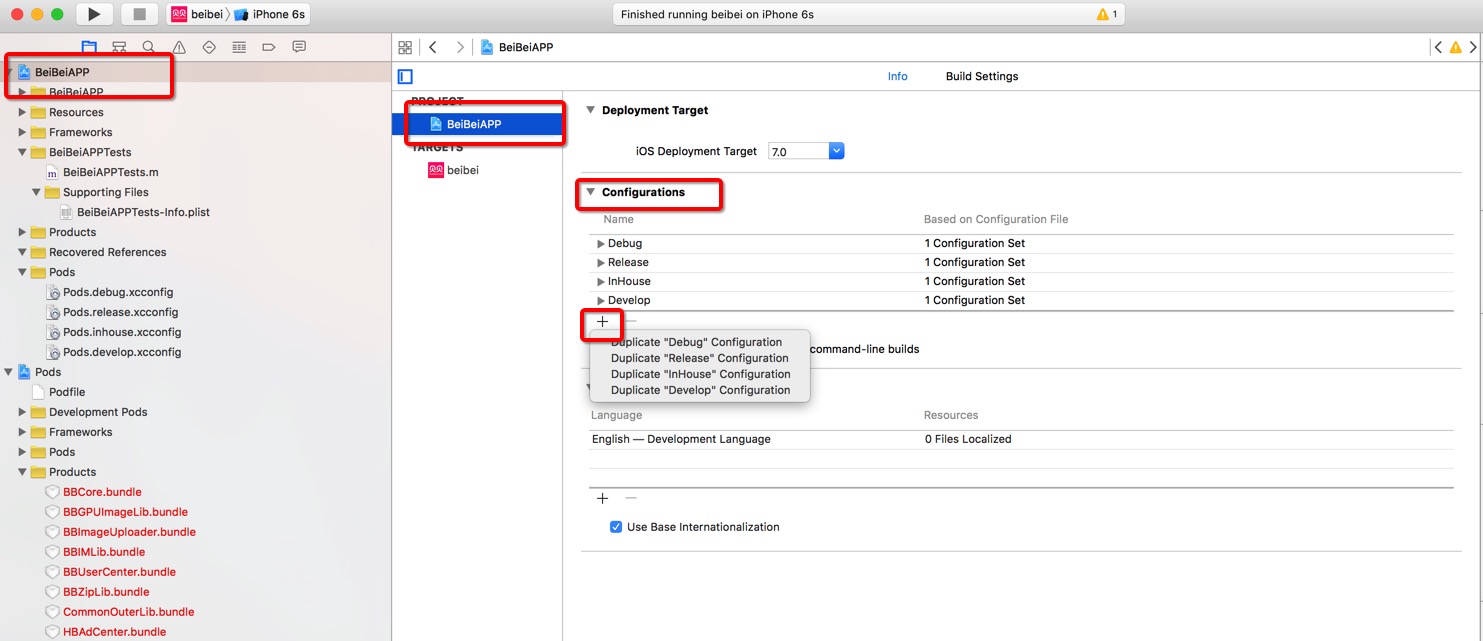Expand the Development Pods group
1483x641 pixels.
[22, 412]
